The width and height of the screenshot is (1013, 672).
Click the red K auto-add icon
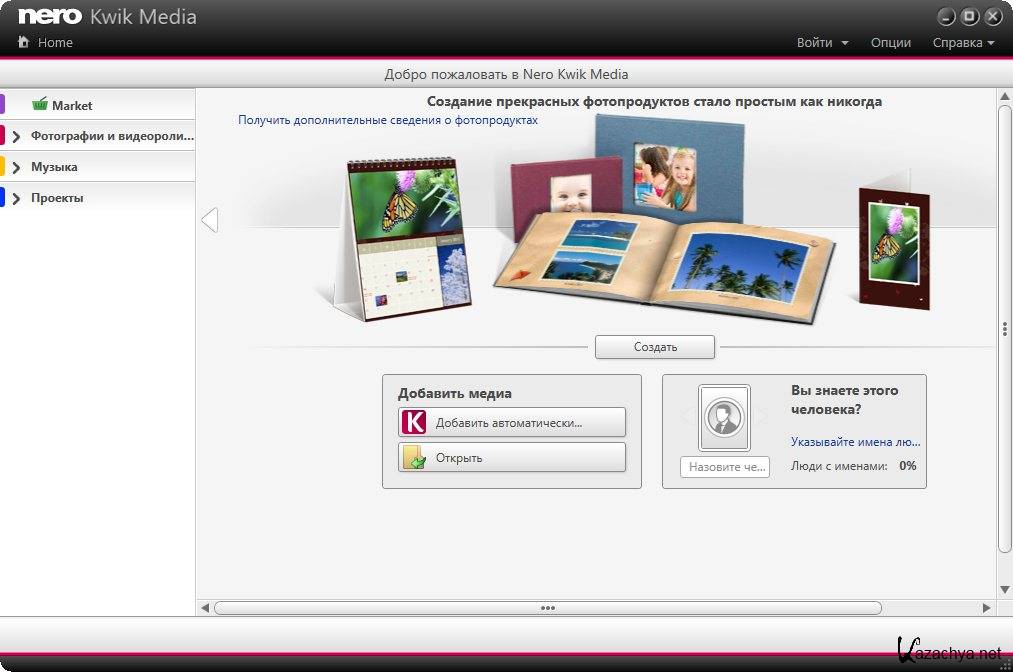pos(414,422)
